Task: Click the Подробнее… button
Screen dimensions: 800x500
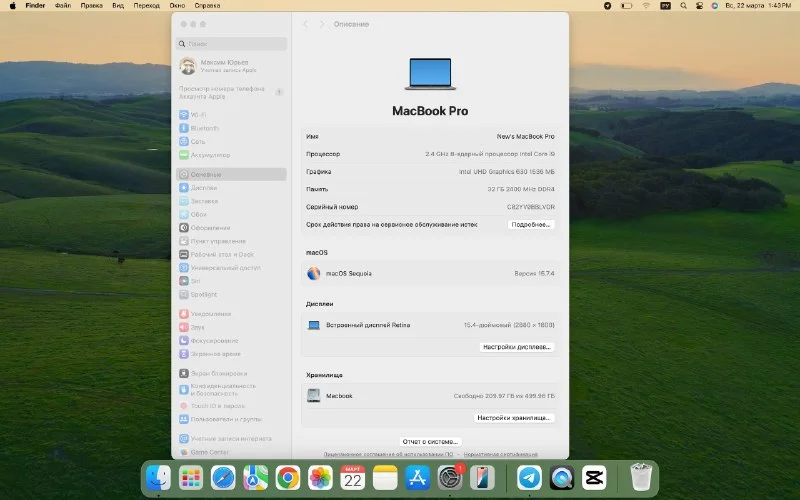Action: 531,224
